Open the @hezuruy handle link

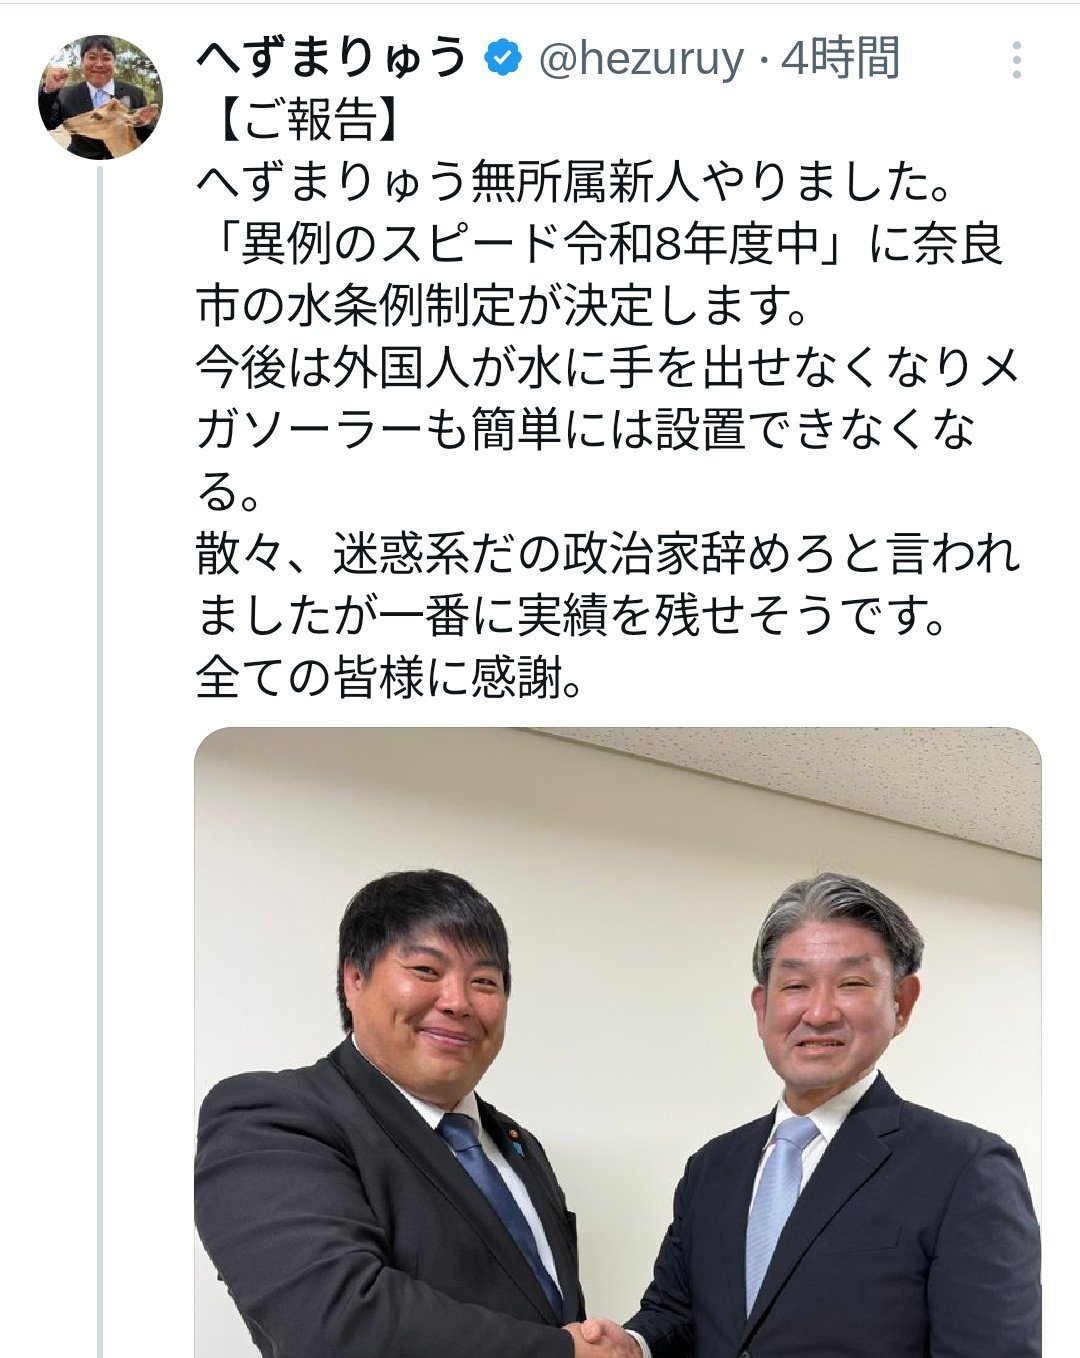coord(641,60)
